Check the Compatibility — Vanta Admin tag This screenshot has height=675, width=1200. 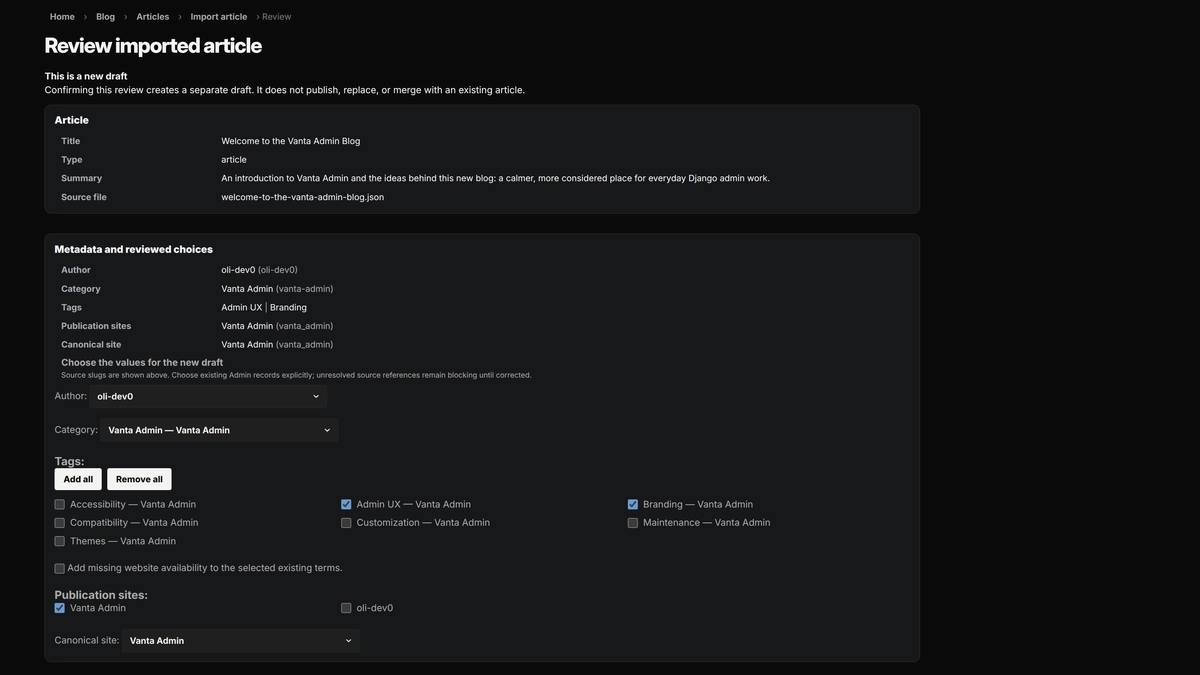tap(60, 523)
